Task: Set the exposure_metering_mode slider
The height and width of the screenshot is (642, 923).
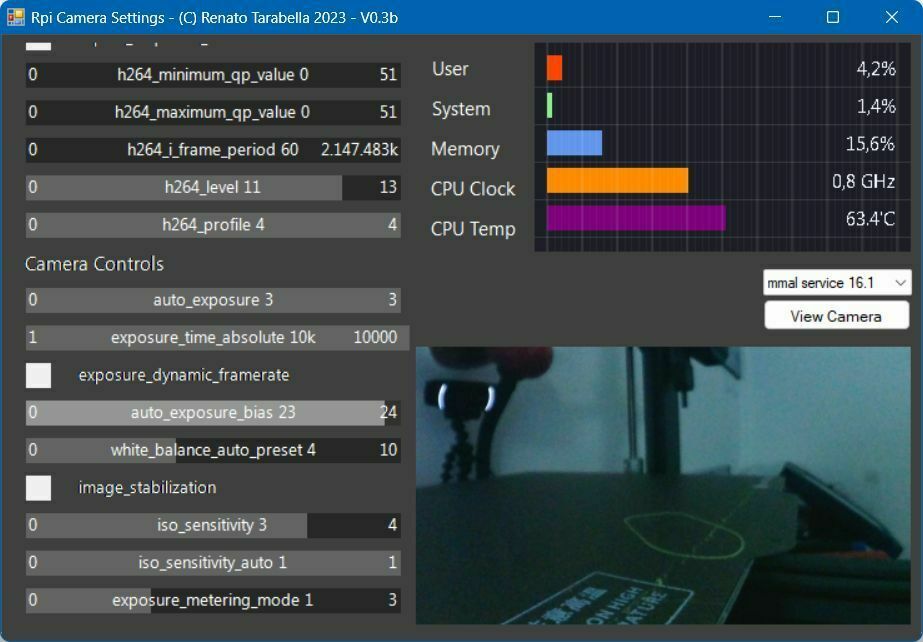Action: click(x=212, y=600)
